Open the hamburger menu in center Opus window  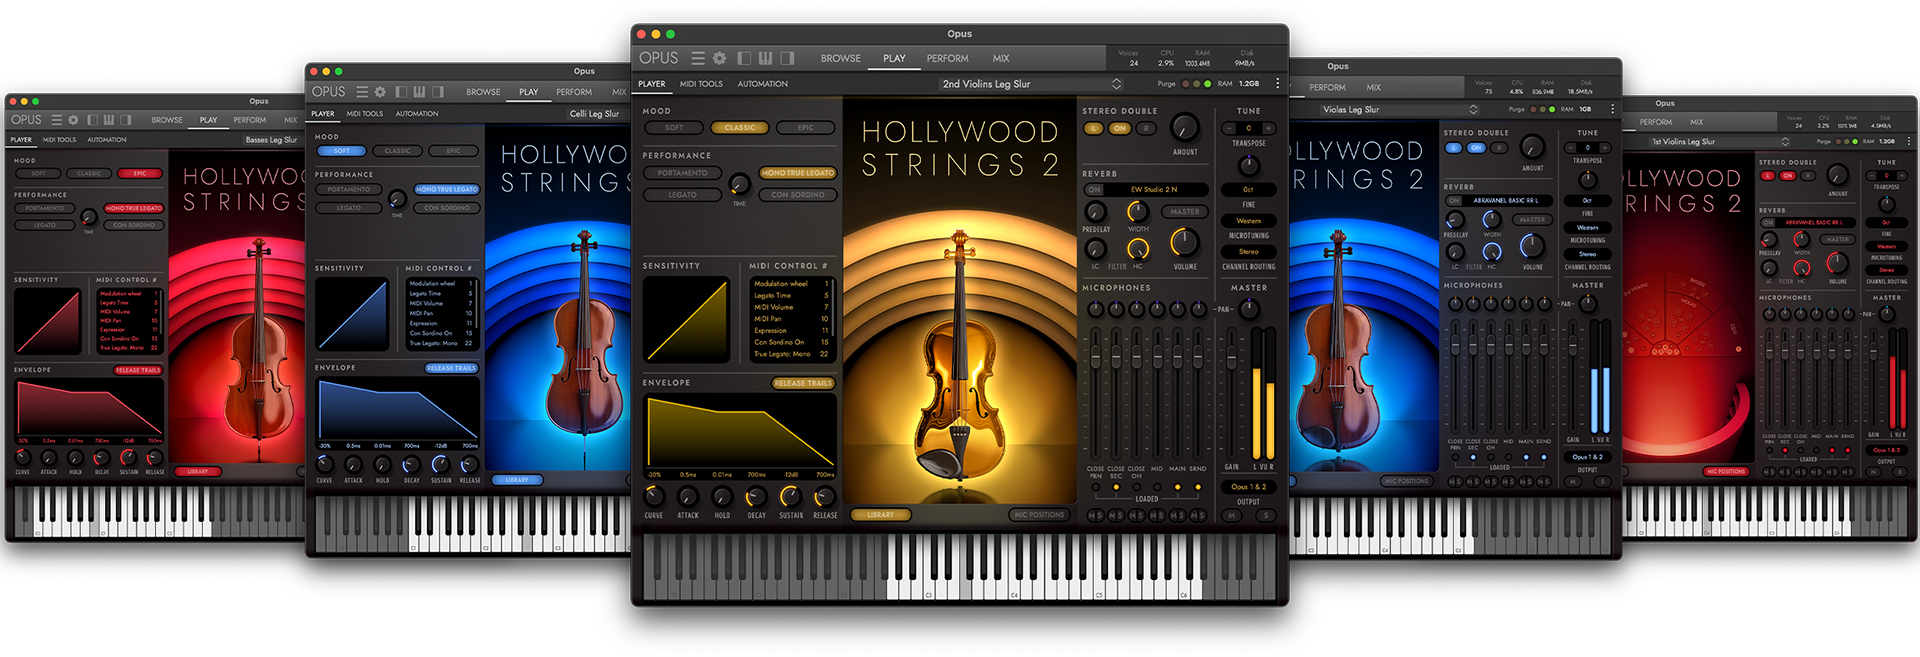[698, 58]
